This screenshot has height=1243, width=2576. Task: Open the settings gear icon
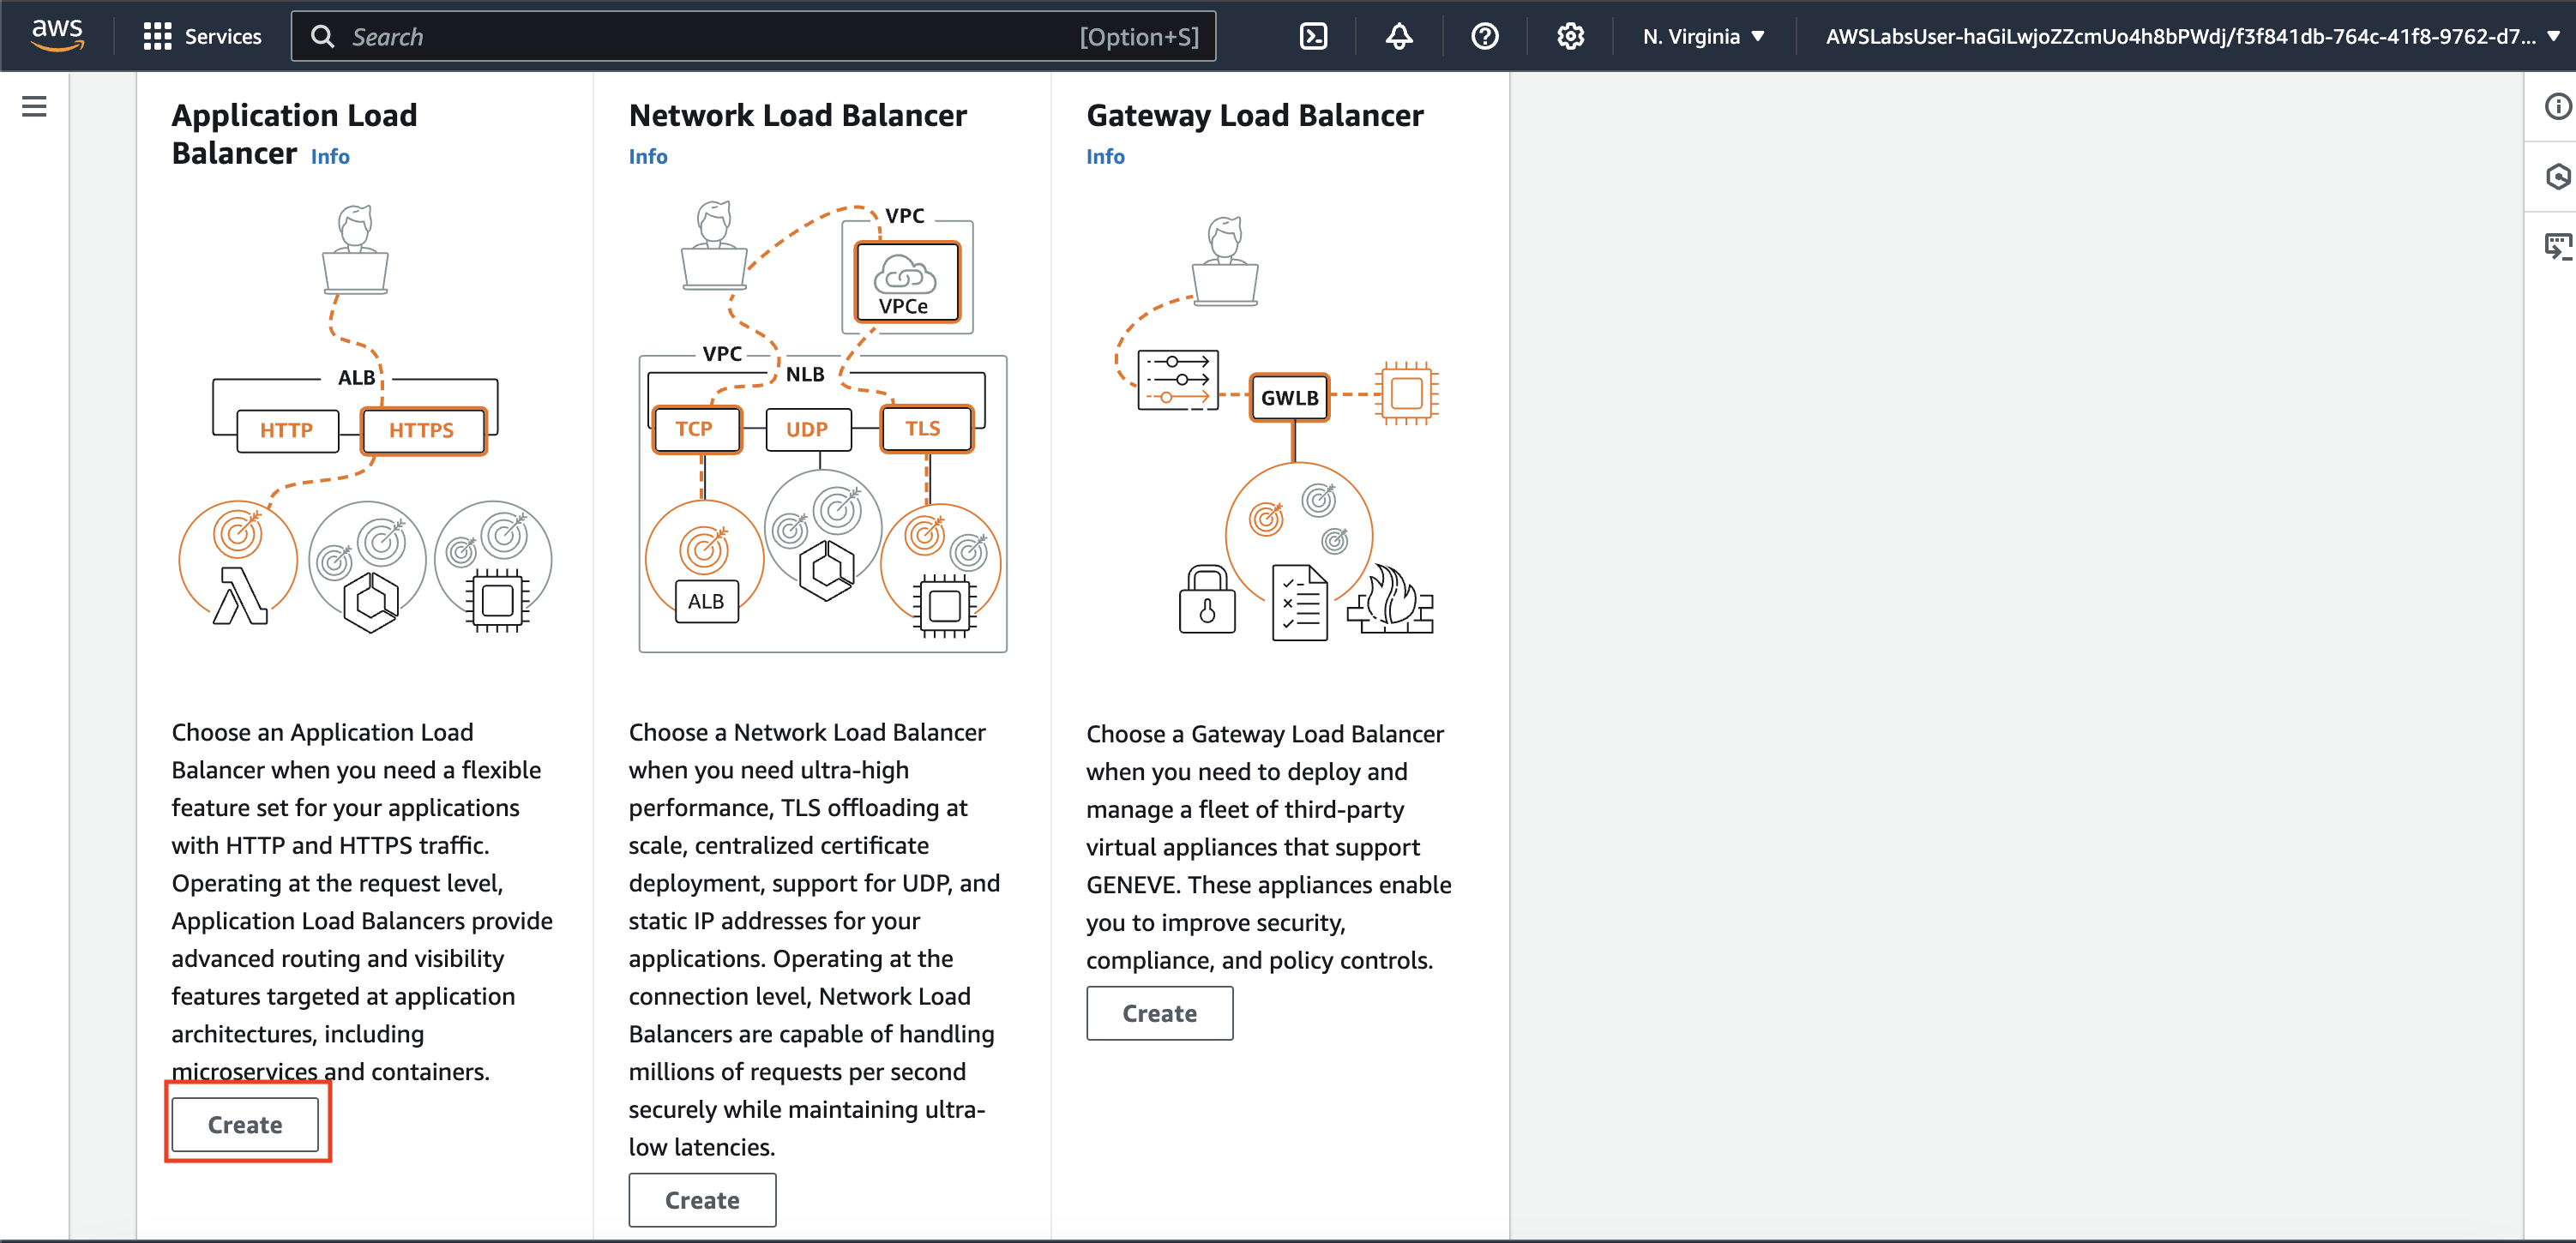(x=1570, y=37)
